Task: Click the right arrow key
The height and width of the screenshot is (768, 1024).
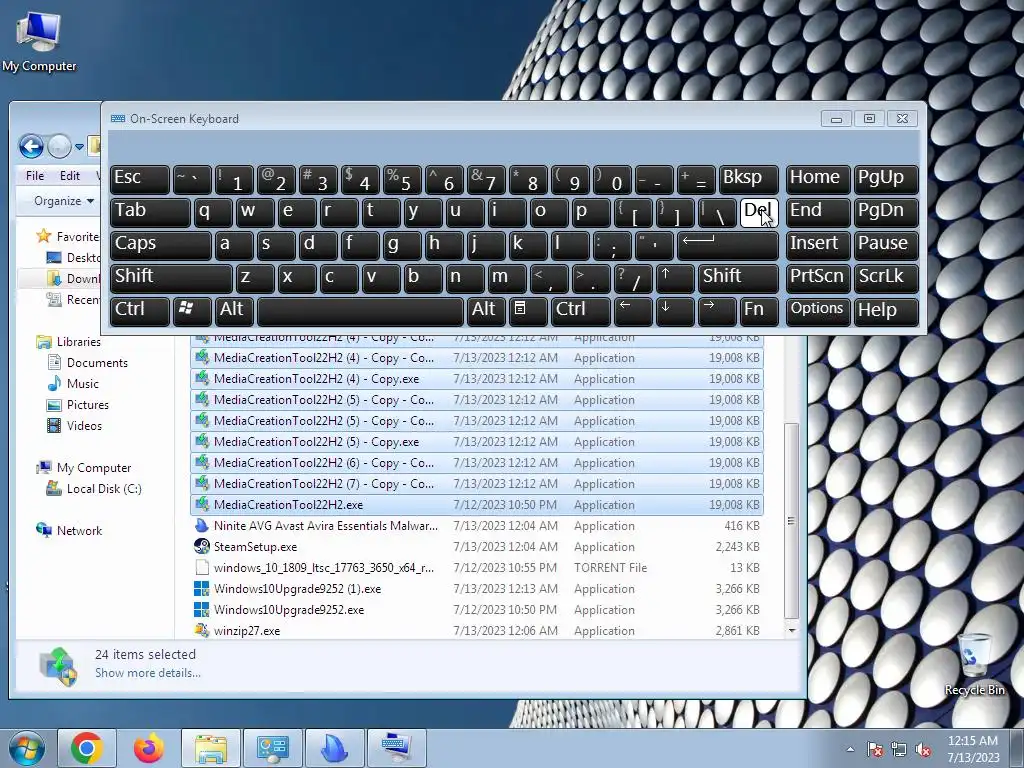Action: click(x=716, y=311)
